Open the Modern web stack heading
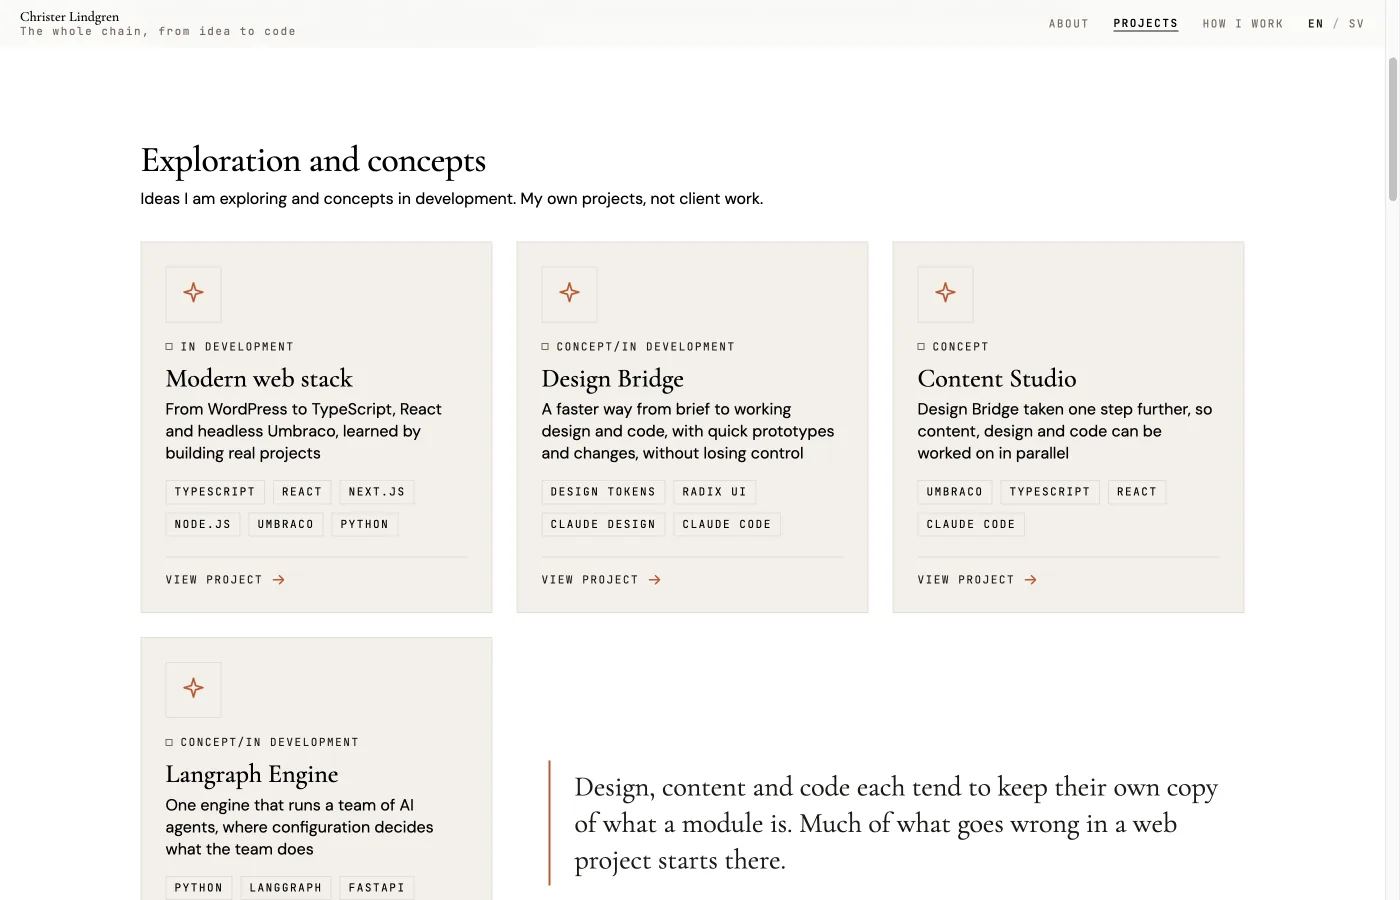The height and width of the screenshot is (900, 1400). (x=259, y=379)
